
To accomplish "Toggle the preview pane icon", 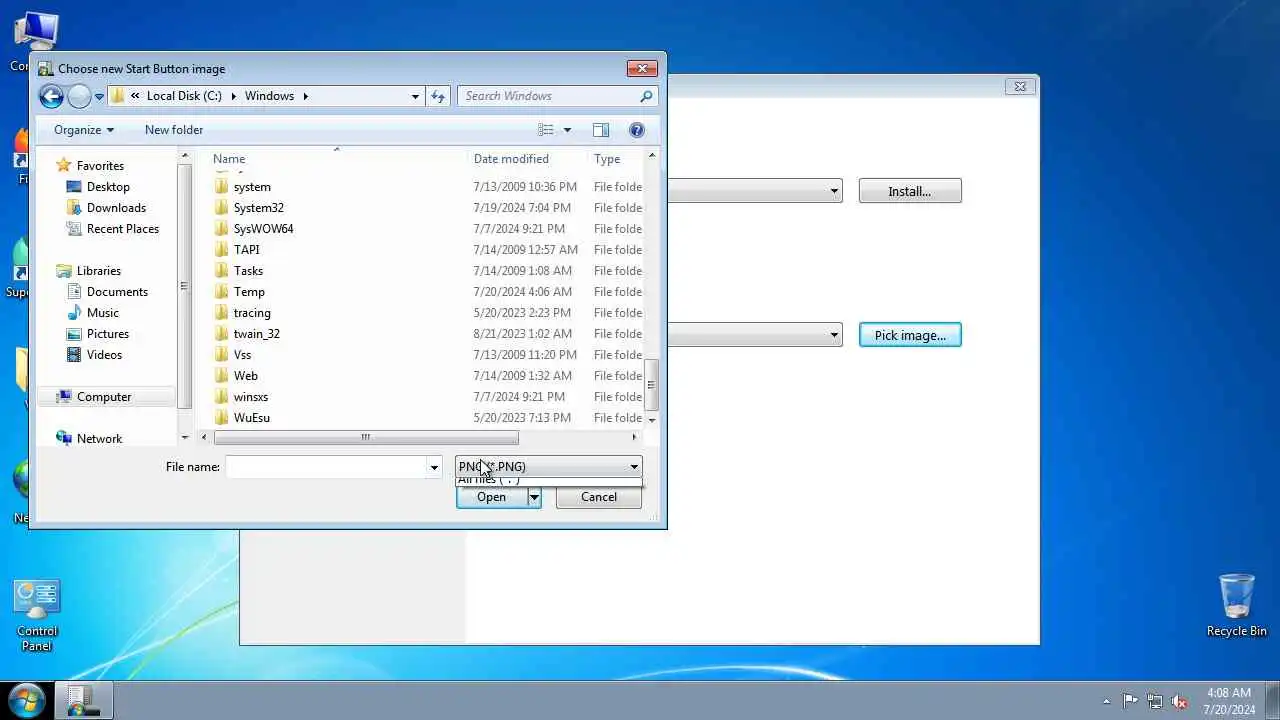I will pyautogui.click(x=601, y=130).
